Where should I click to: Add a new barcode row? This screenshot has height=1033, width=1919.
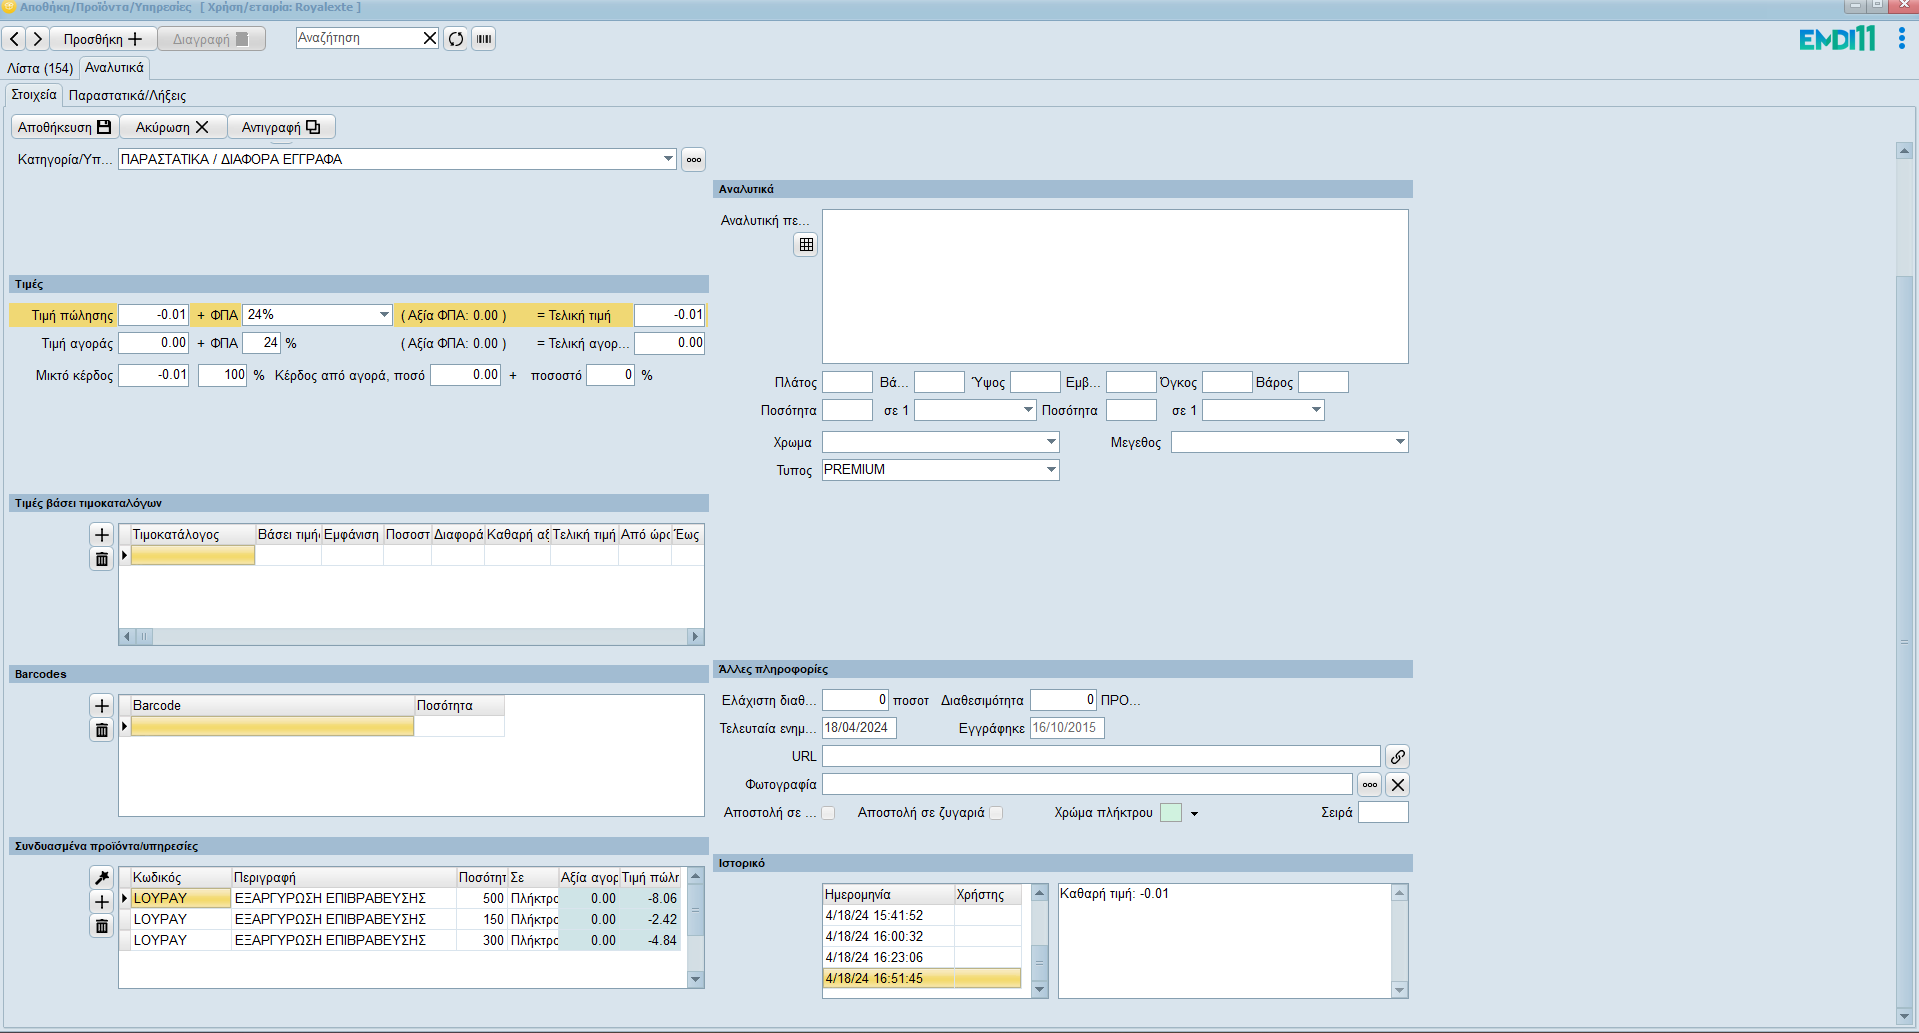[x=101, y=706]
